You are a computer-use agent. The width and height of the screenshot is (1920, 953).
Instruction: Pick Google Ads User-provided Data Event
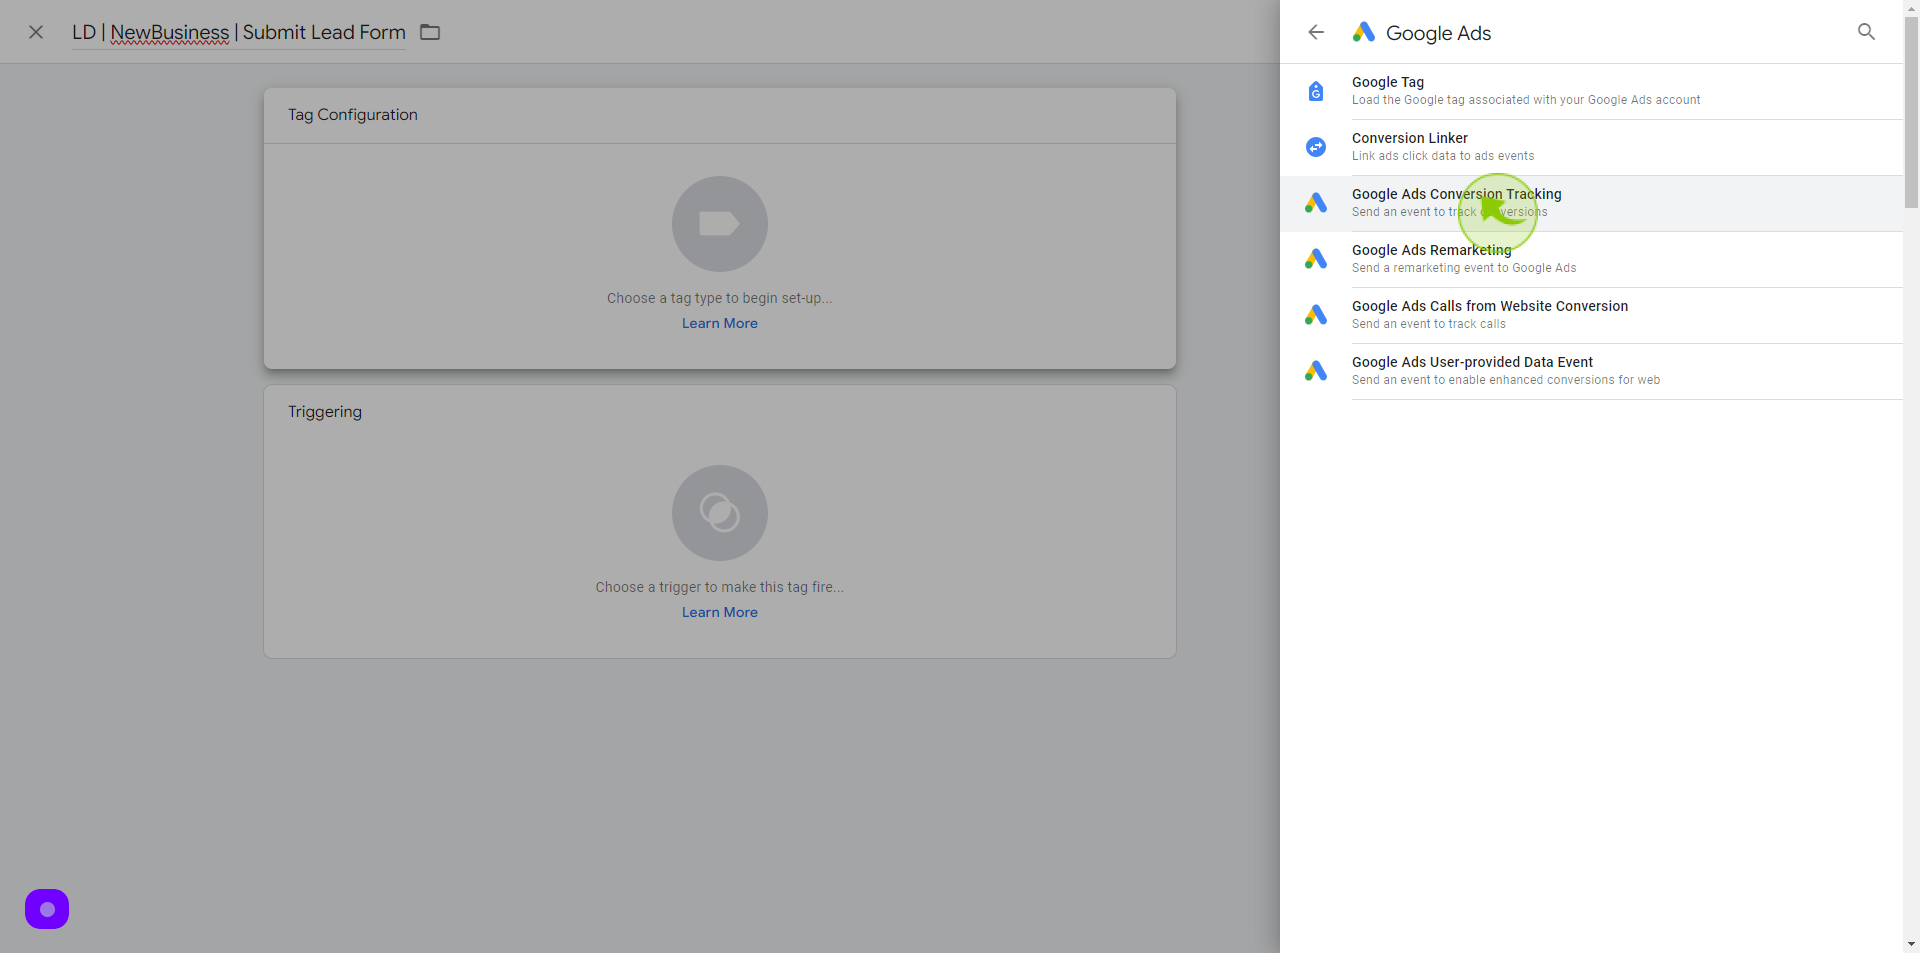[1591, 371]
